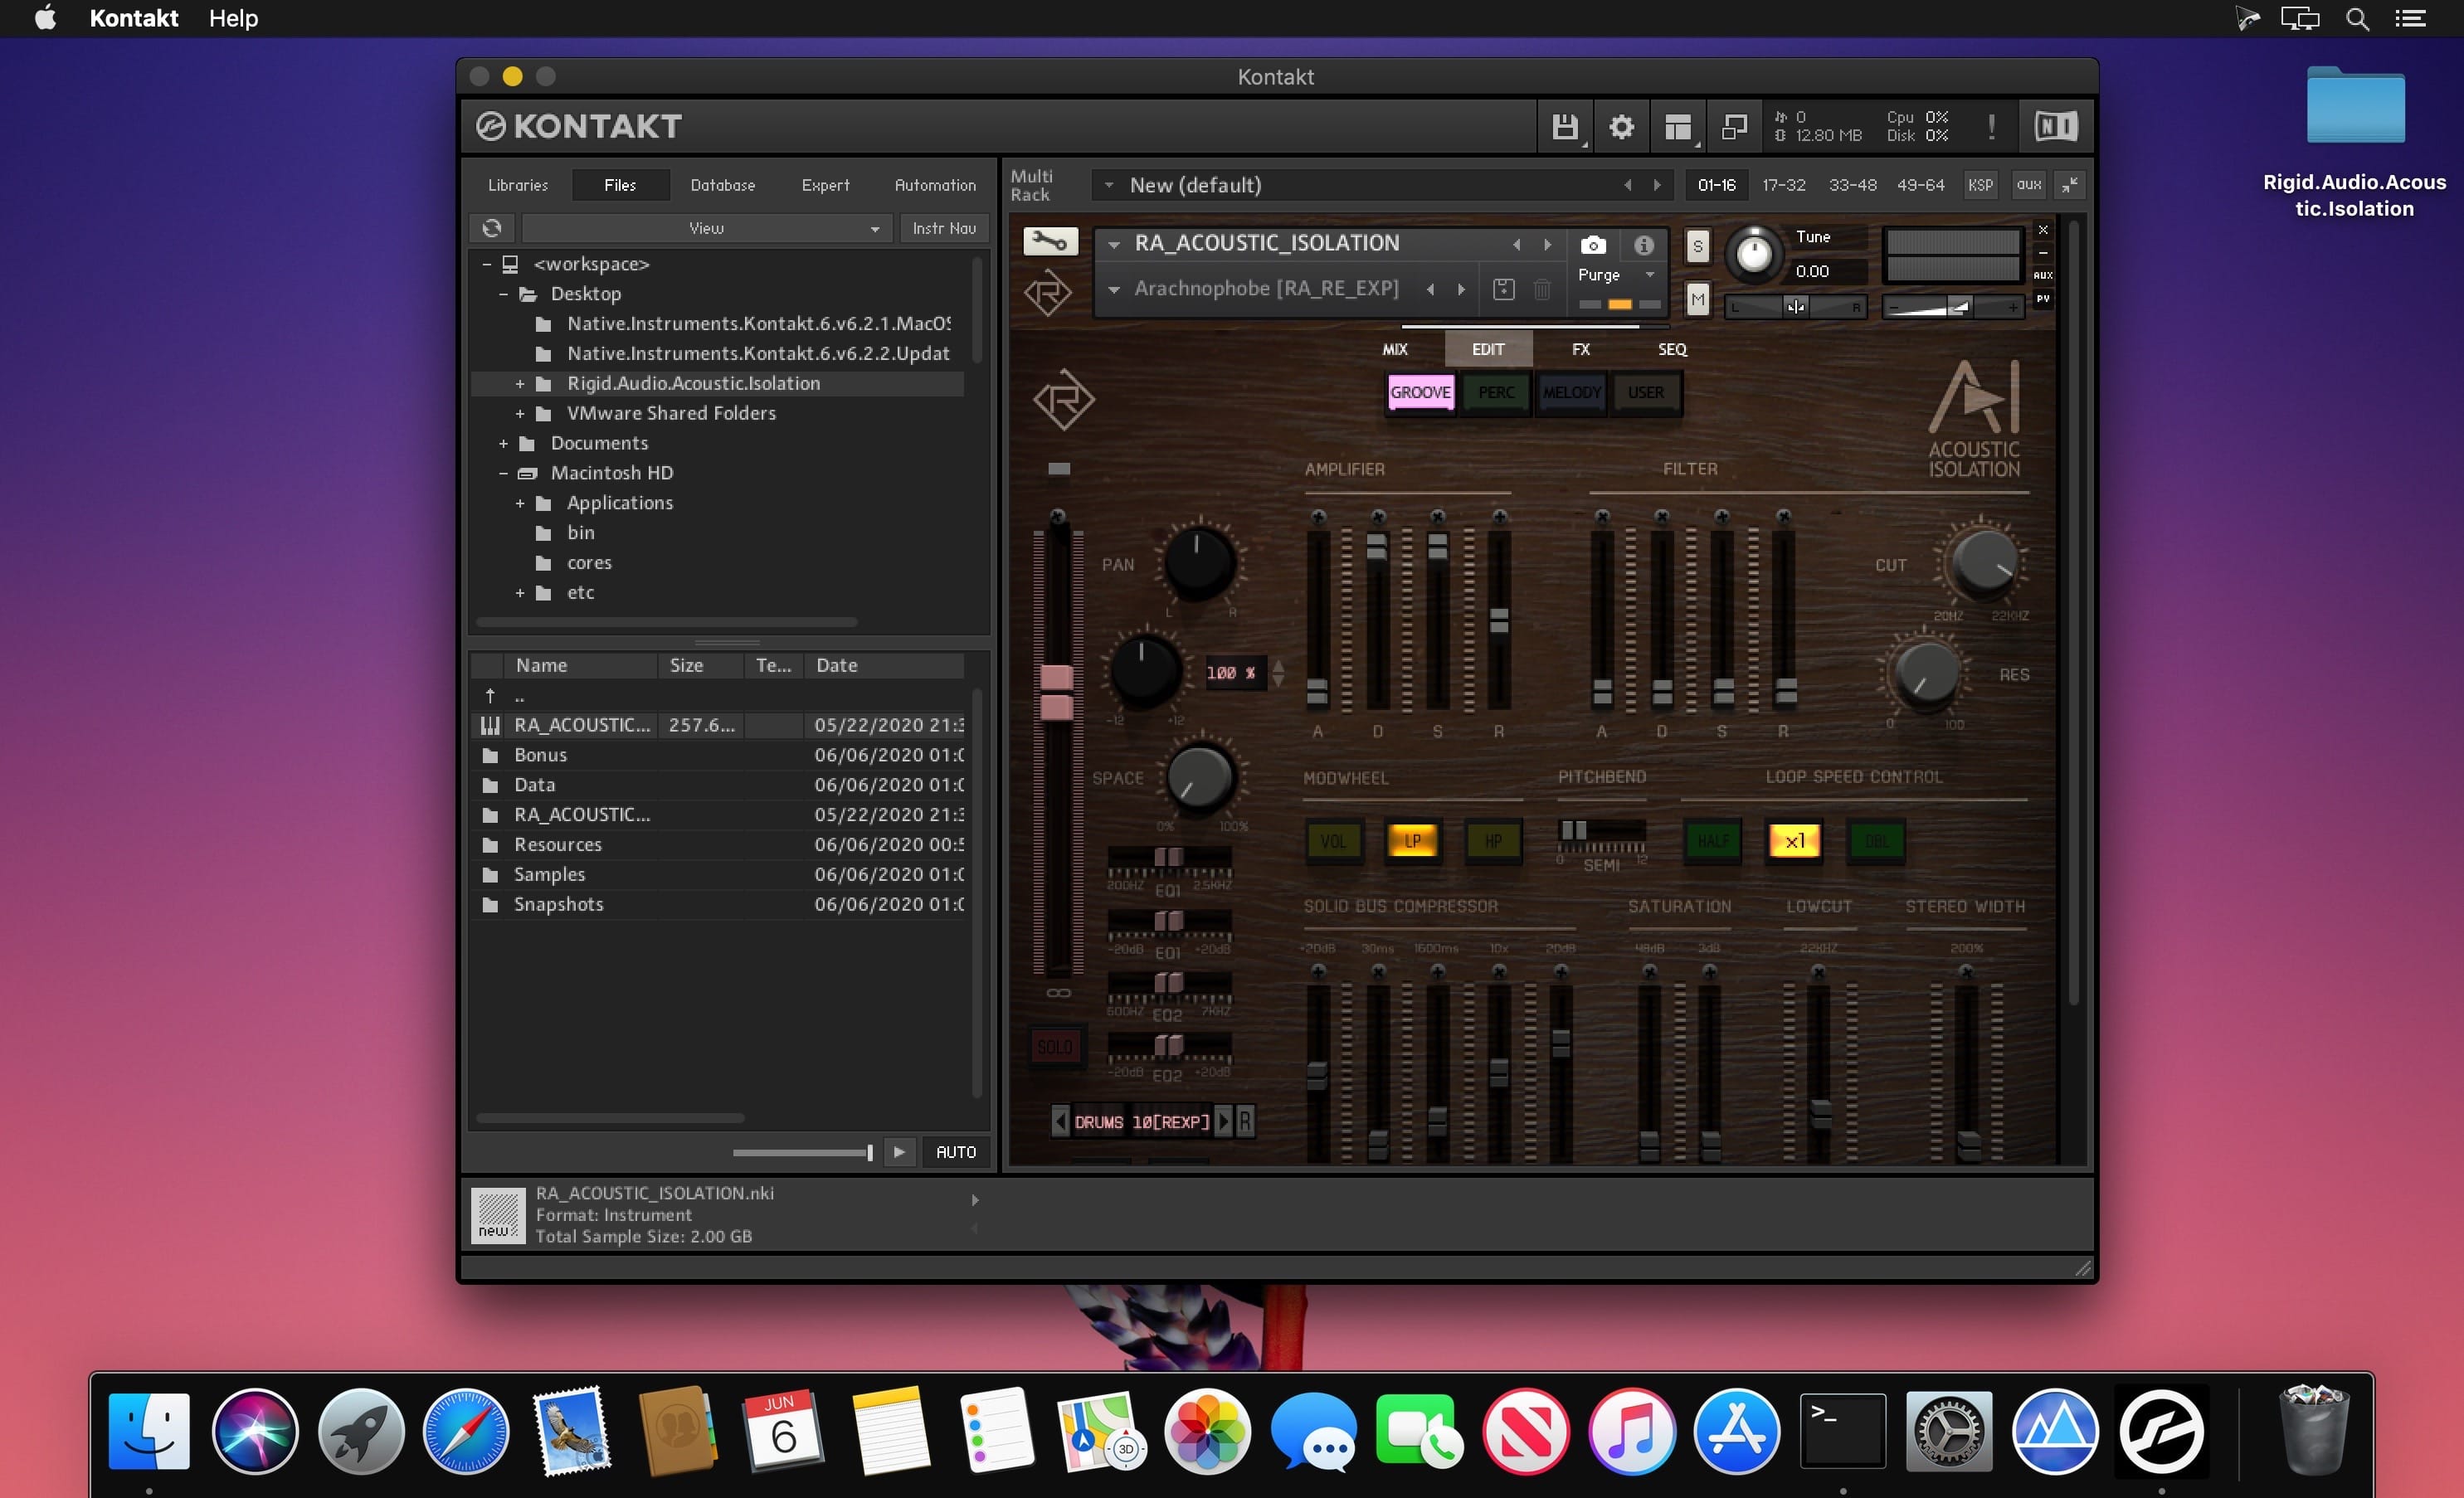Open Kontakt icon in the Dock
The width and height of the screenshot is (2464, 1498).
(x=2160, y=1431)
